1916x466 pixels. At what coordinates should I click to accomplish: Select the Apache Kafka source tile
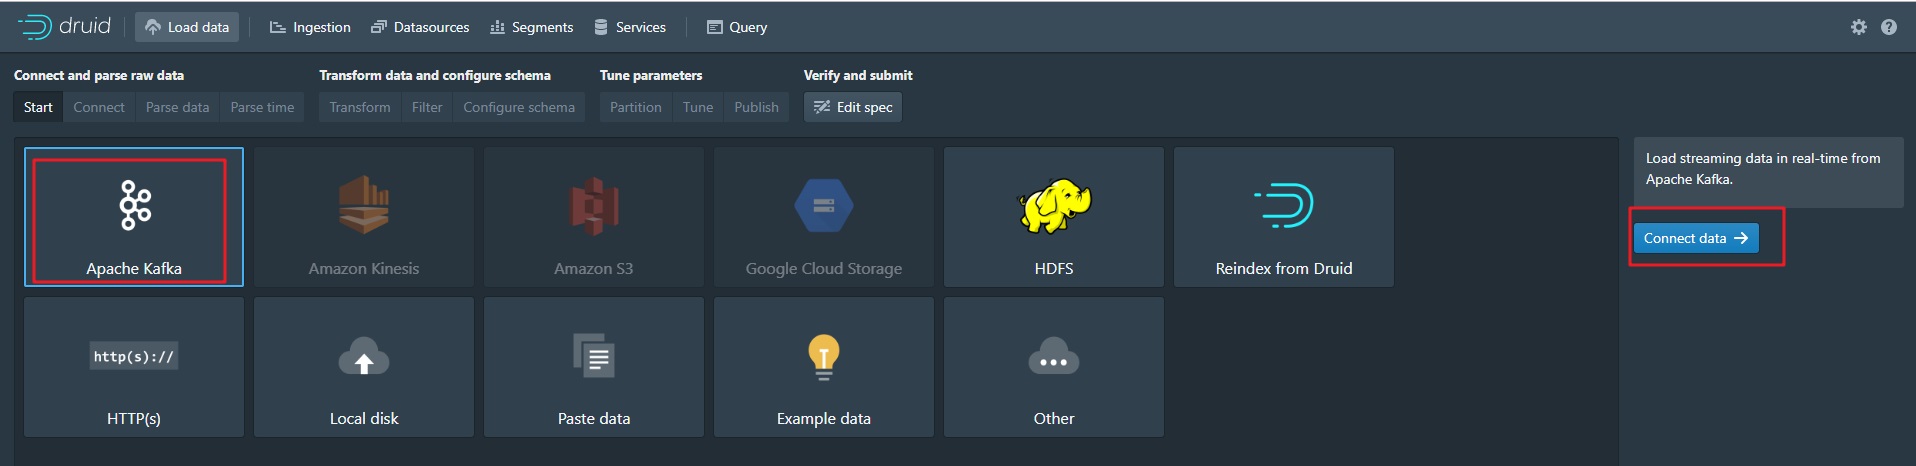[134, 217]
